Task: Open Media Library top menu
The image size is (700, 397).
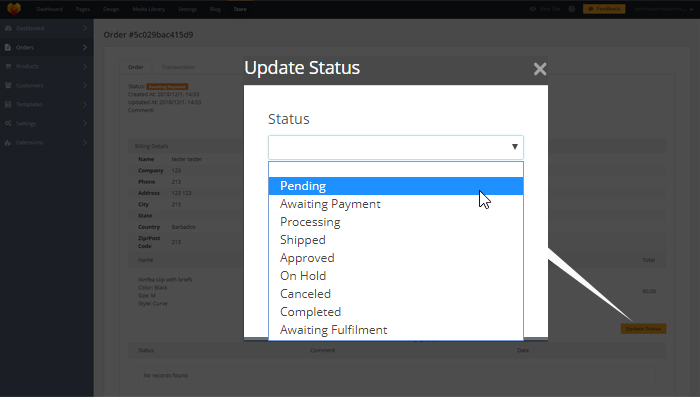Action: tap(149, 9)
